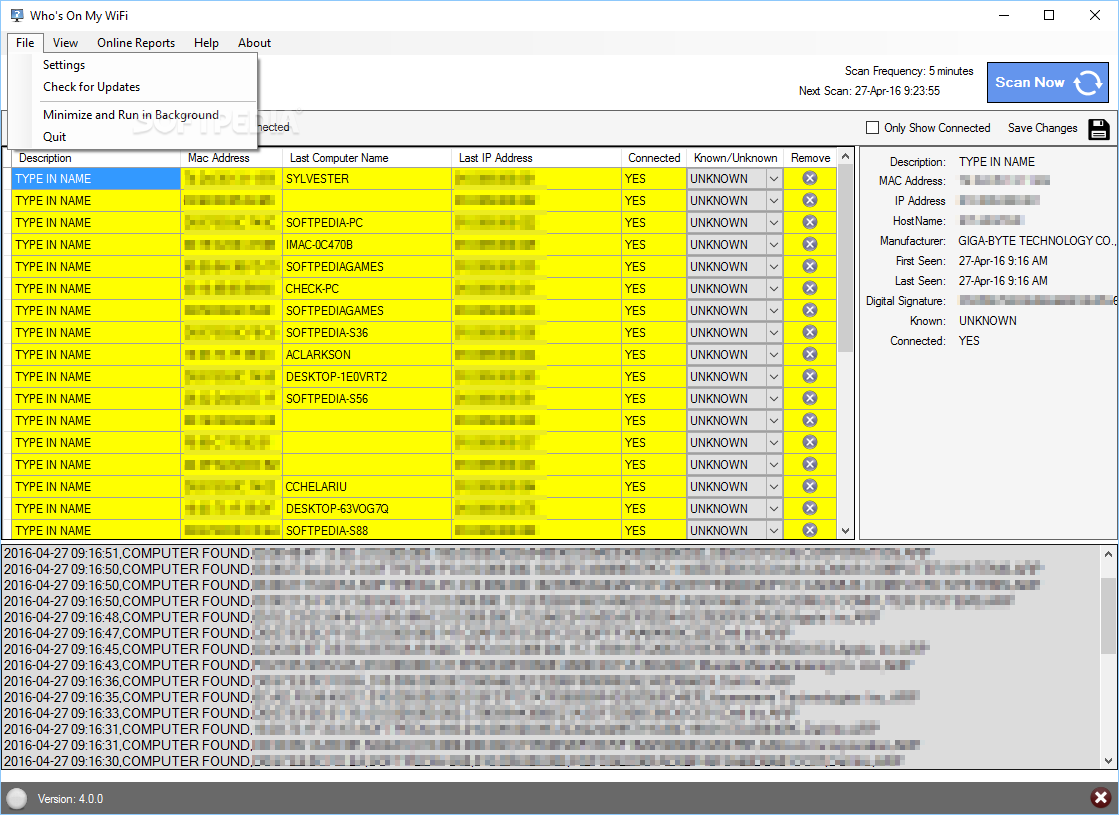Image resolution: width=1119 pixels, height=815 pixels.
Task: Click Next Scan time text
Action: (869, 91)
